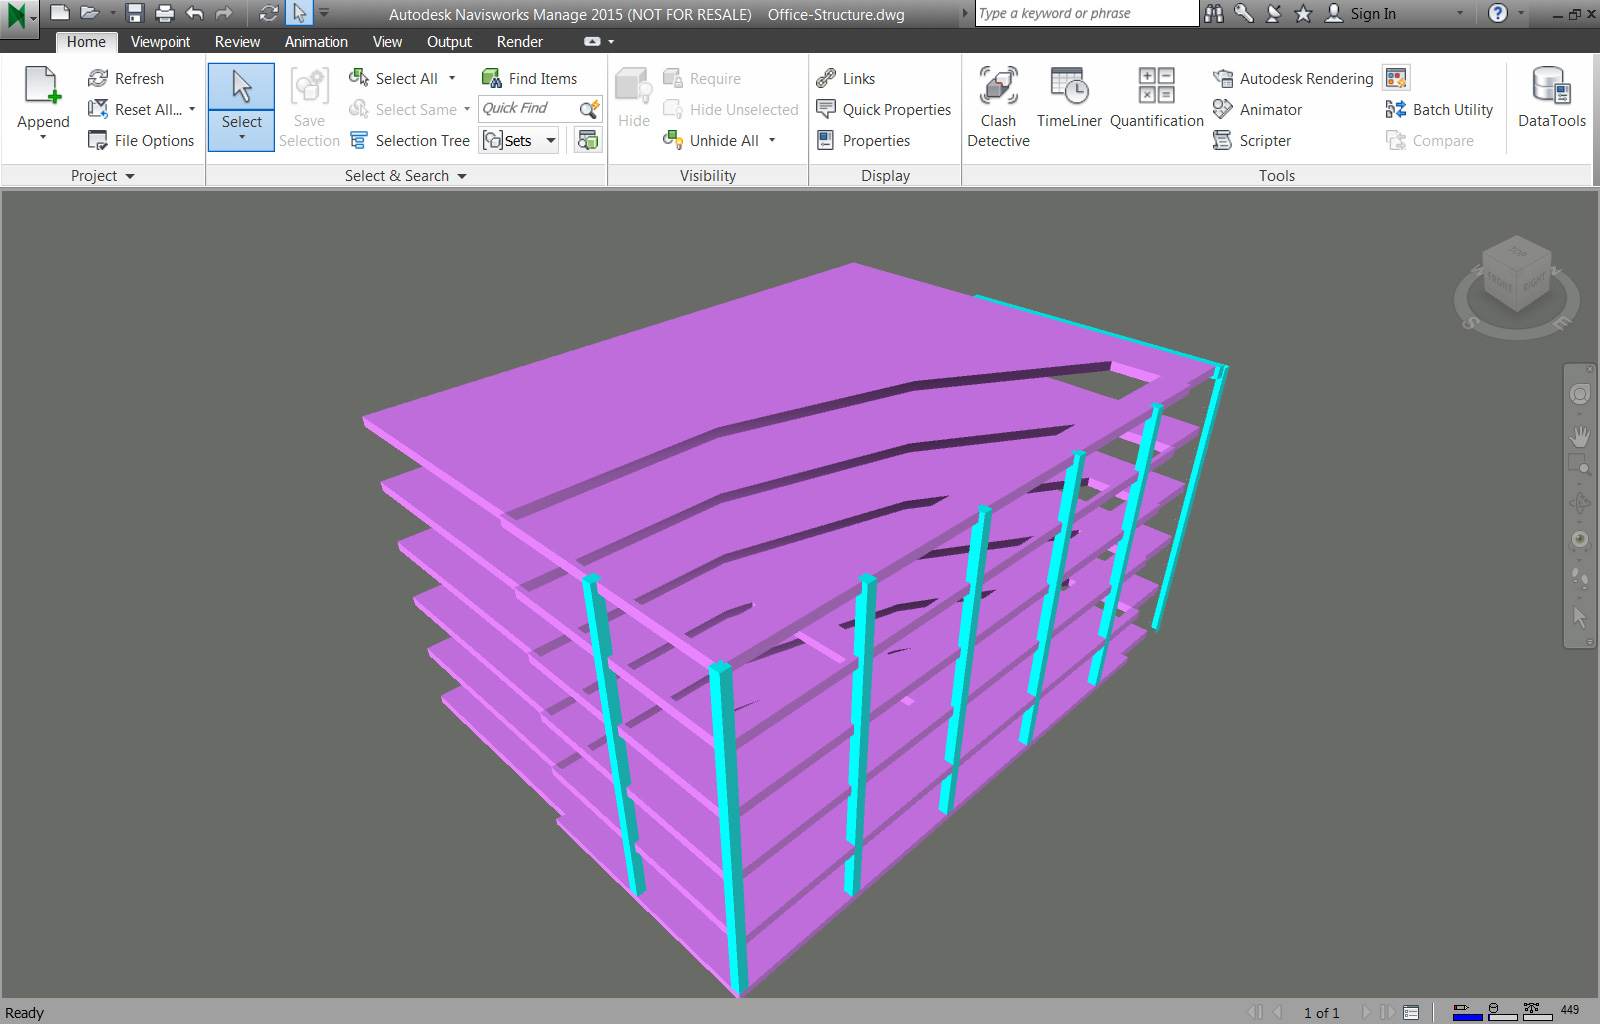This screenshot has width=1600, height=1024.
Task: Open DataTools
Action: point(1551,97)
